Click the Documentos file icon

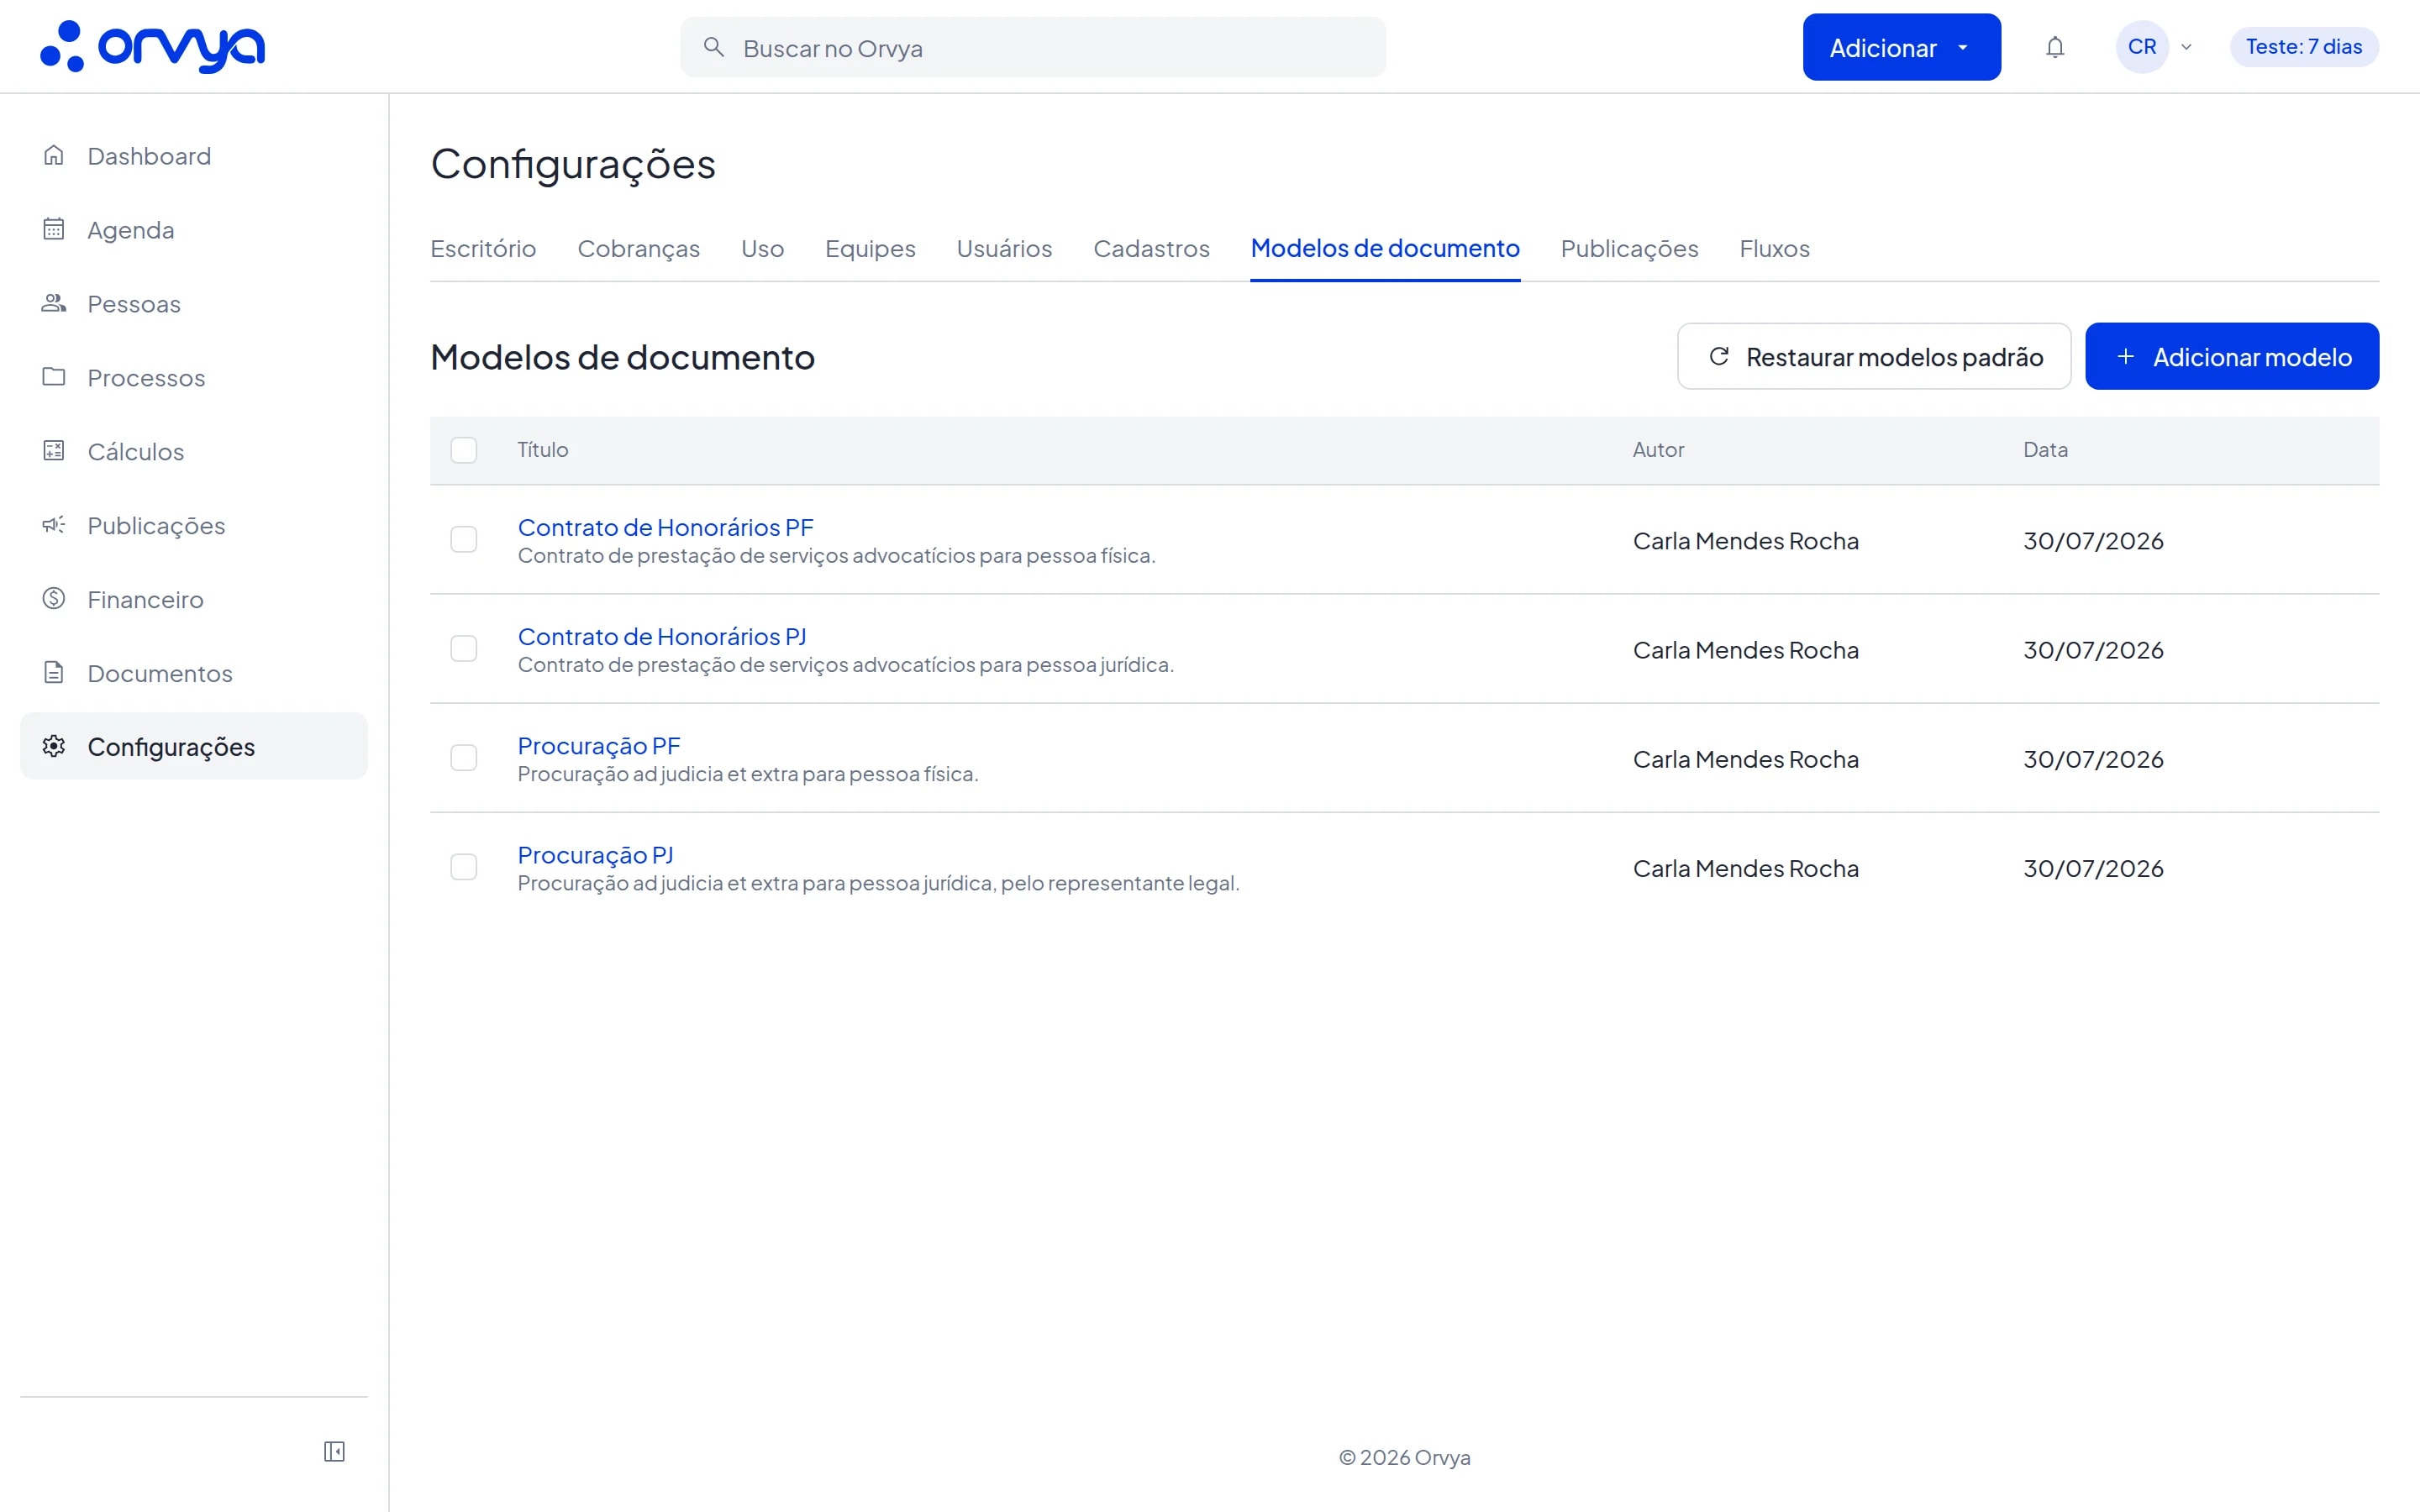coord(54,673)
